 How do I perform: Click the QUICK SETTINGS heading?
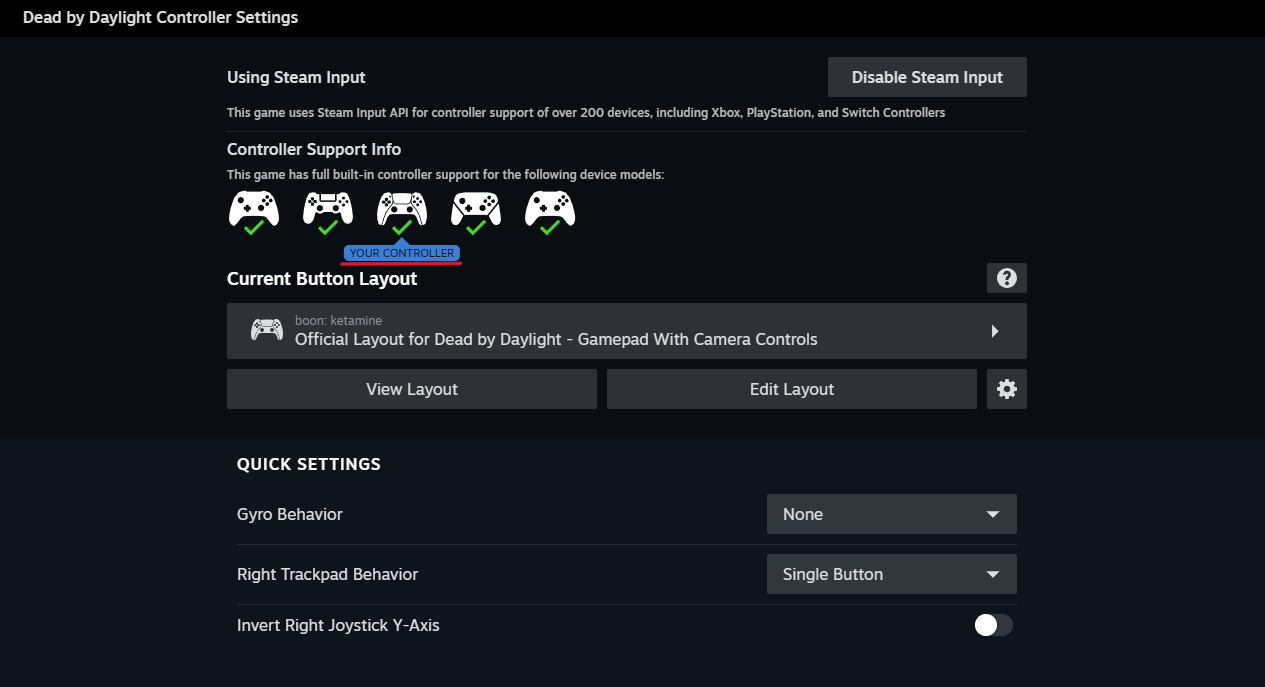(309, 464)
